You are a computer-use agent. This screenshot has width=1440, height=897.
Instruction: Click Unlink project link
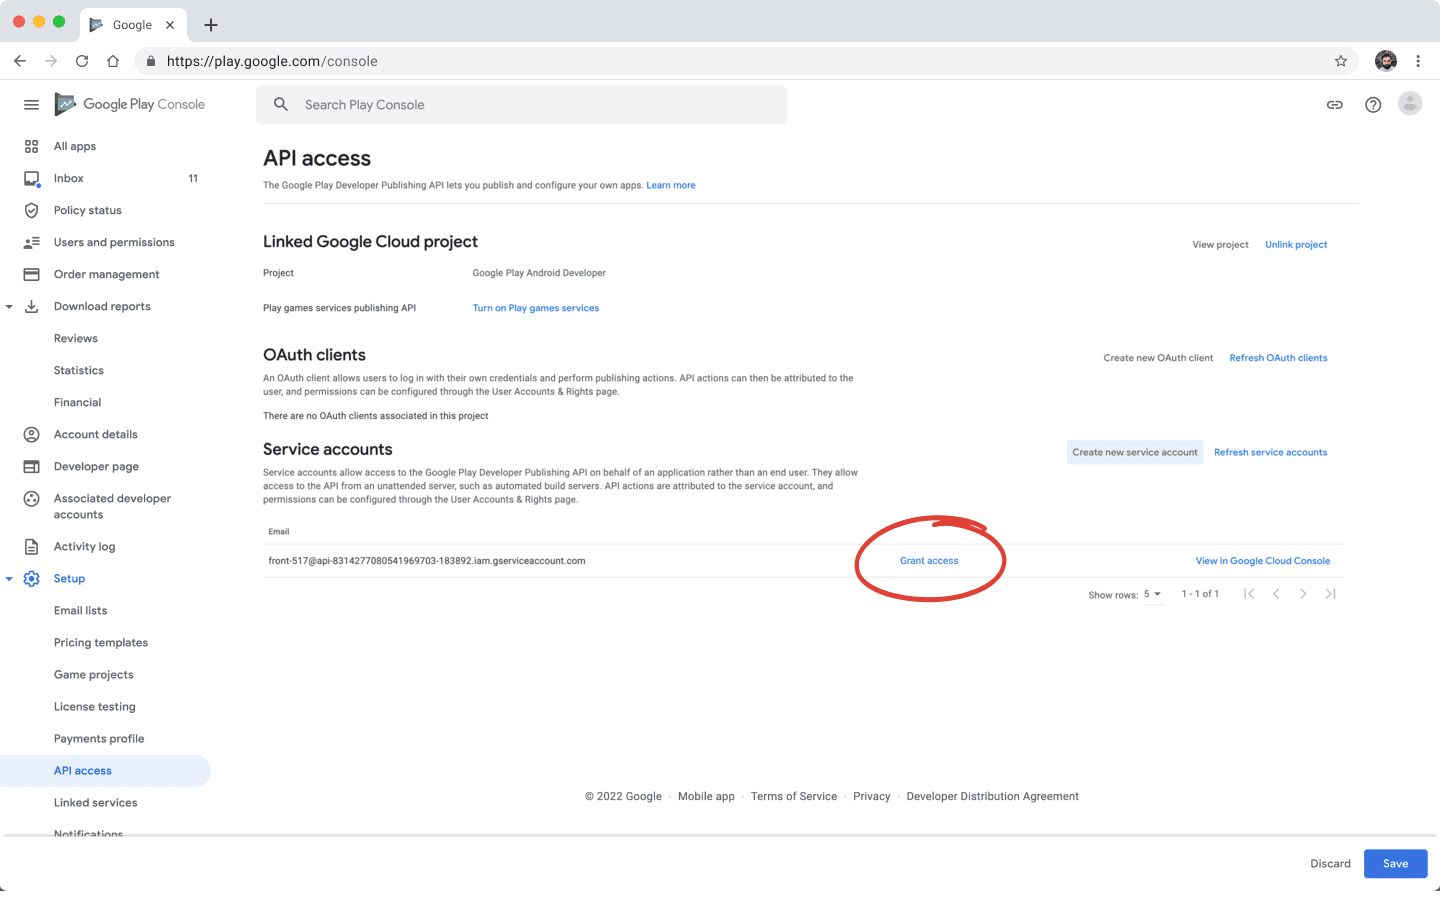coord(1296,244)
